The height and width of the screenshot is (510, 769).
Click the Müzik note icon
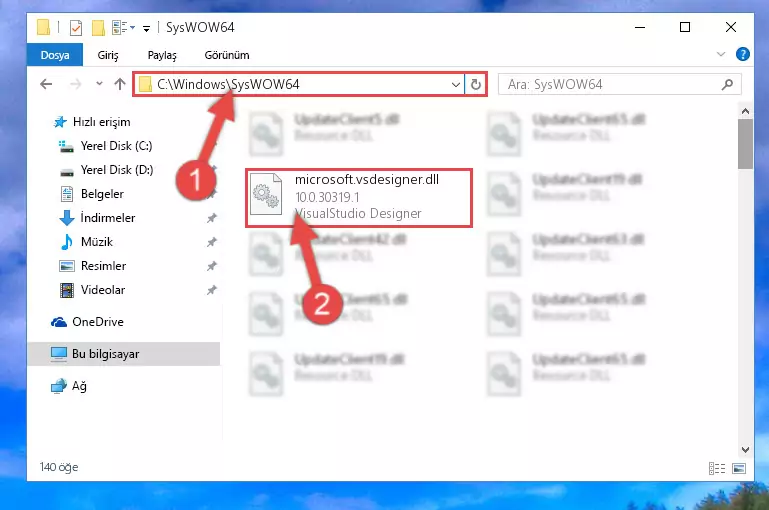click(67, 242)
